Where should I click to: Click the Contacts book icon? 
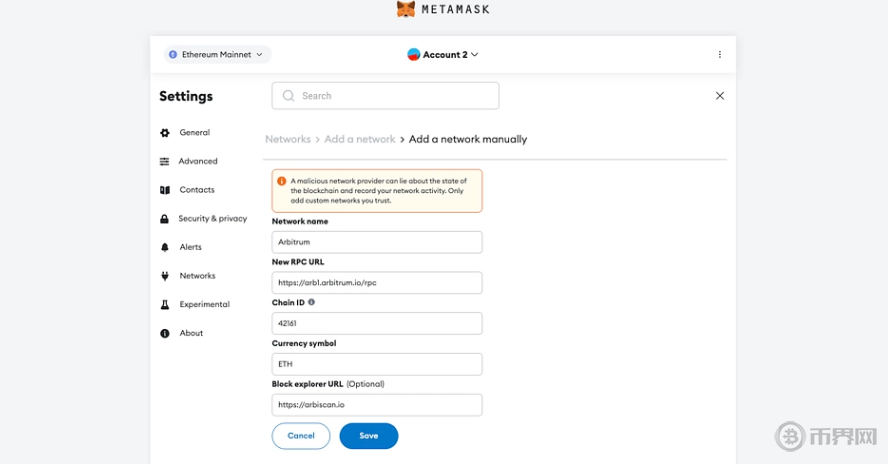click(165, 190)
